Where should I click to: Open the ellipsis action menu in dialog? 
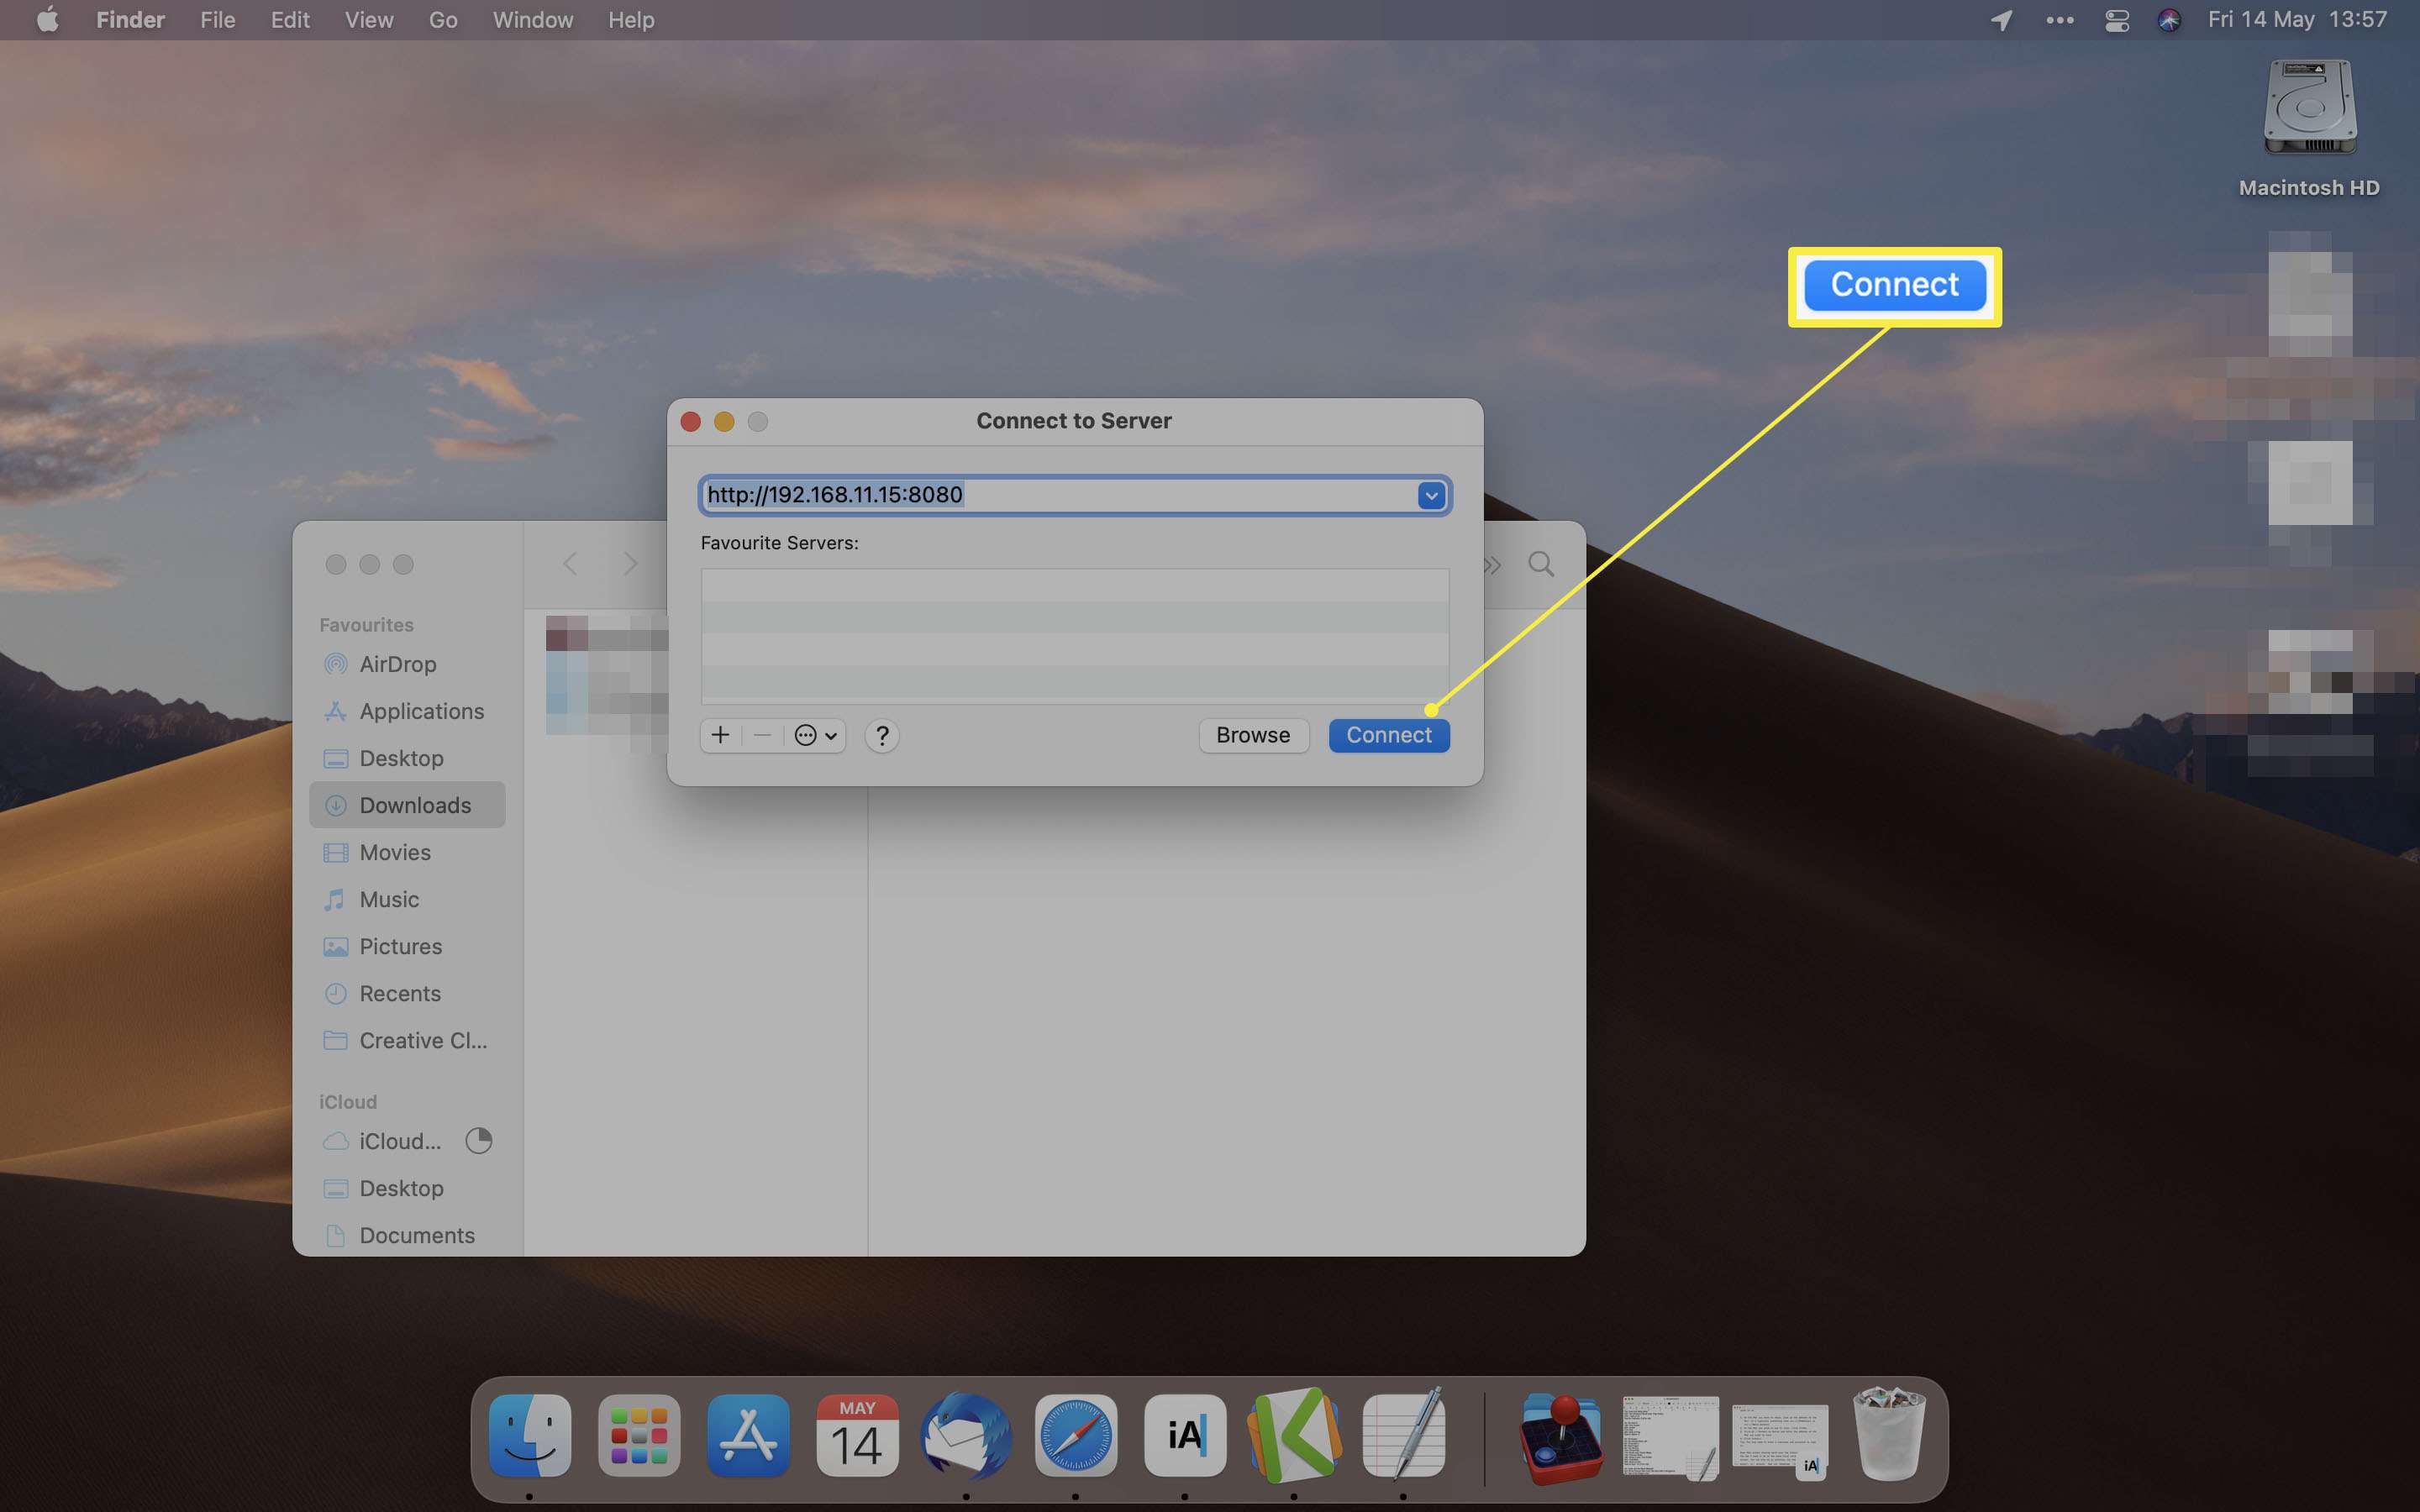tap(815, 735)
